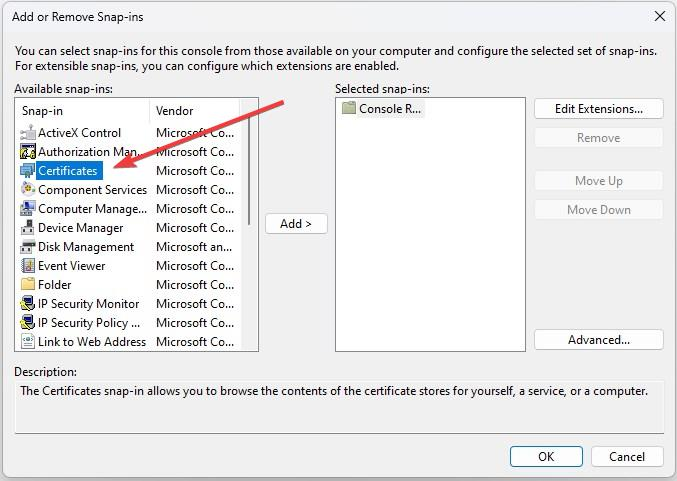
Task: Click the Add > button
Action: point(296,224)
